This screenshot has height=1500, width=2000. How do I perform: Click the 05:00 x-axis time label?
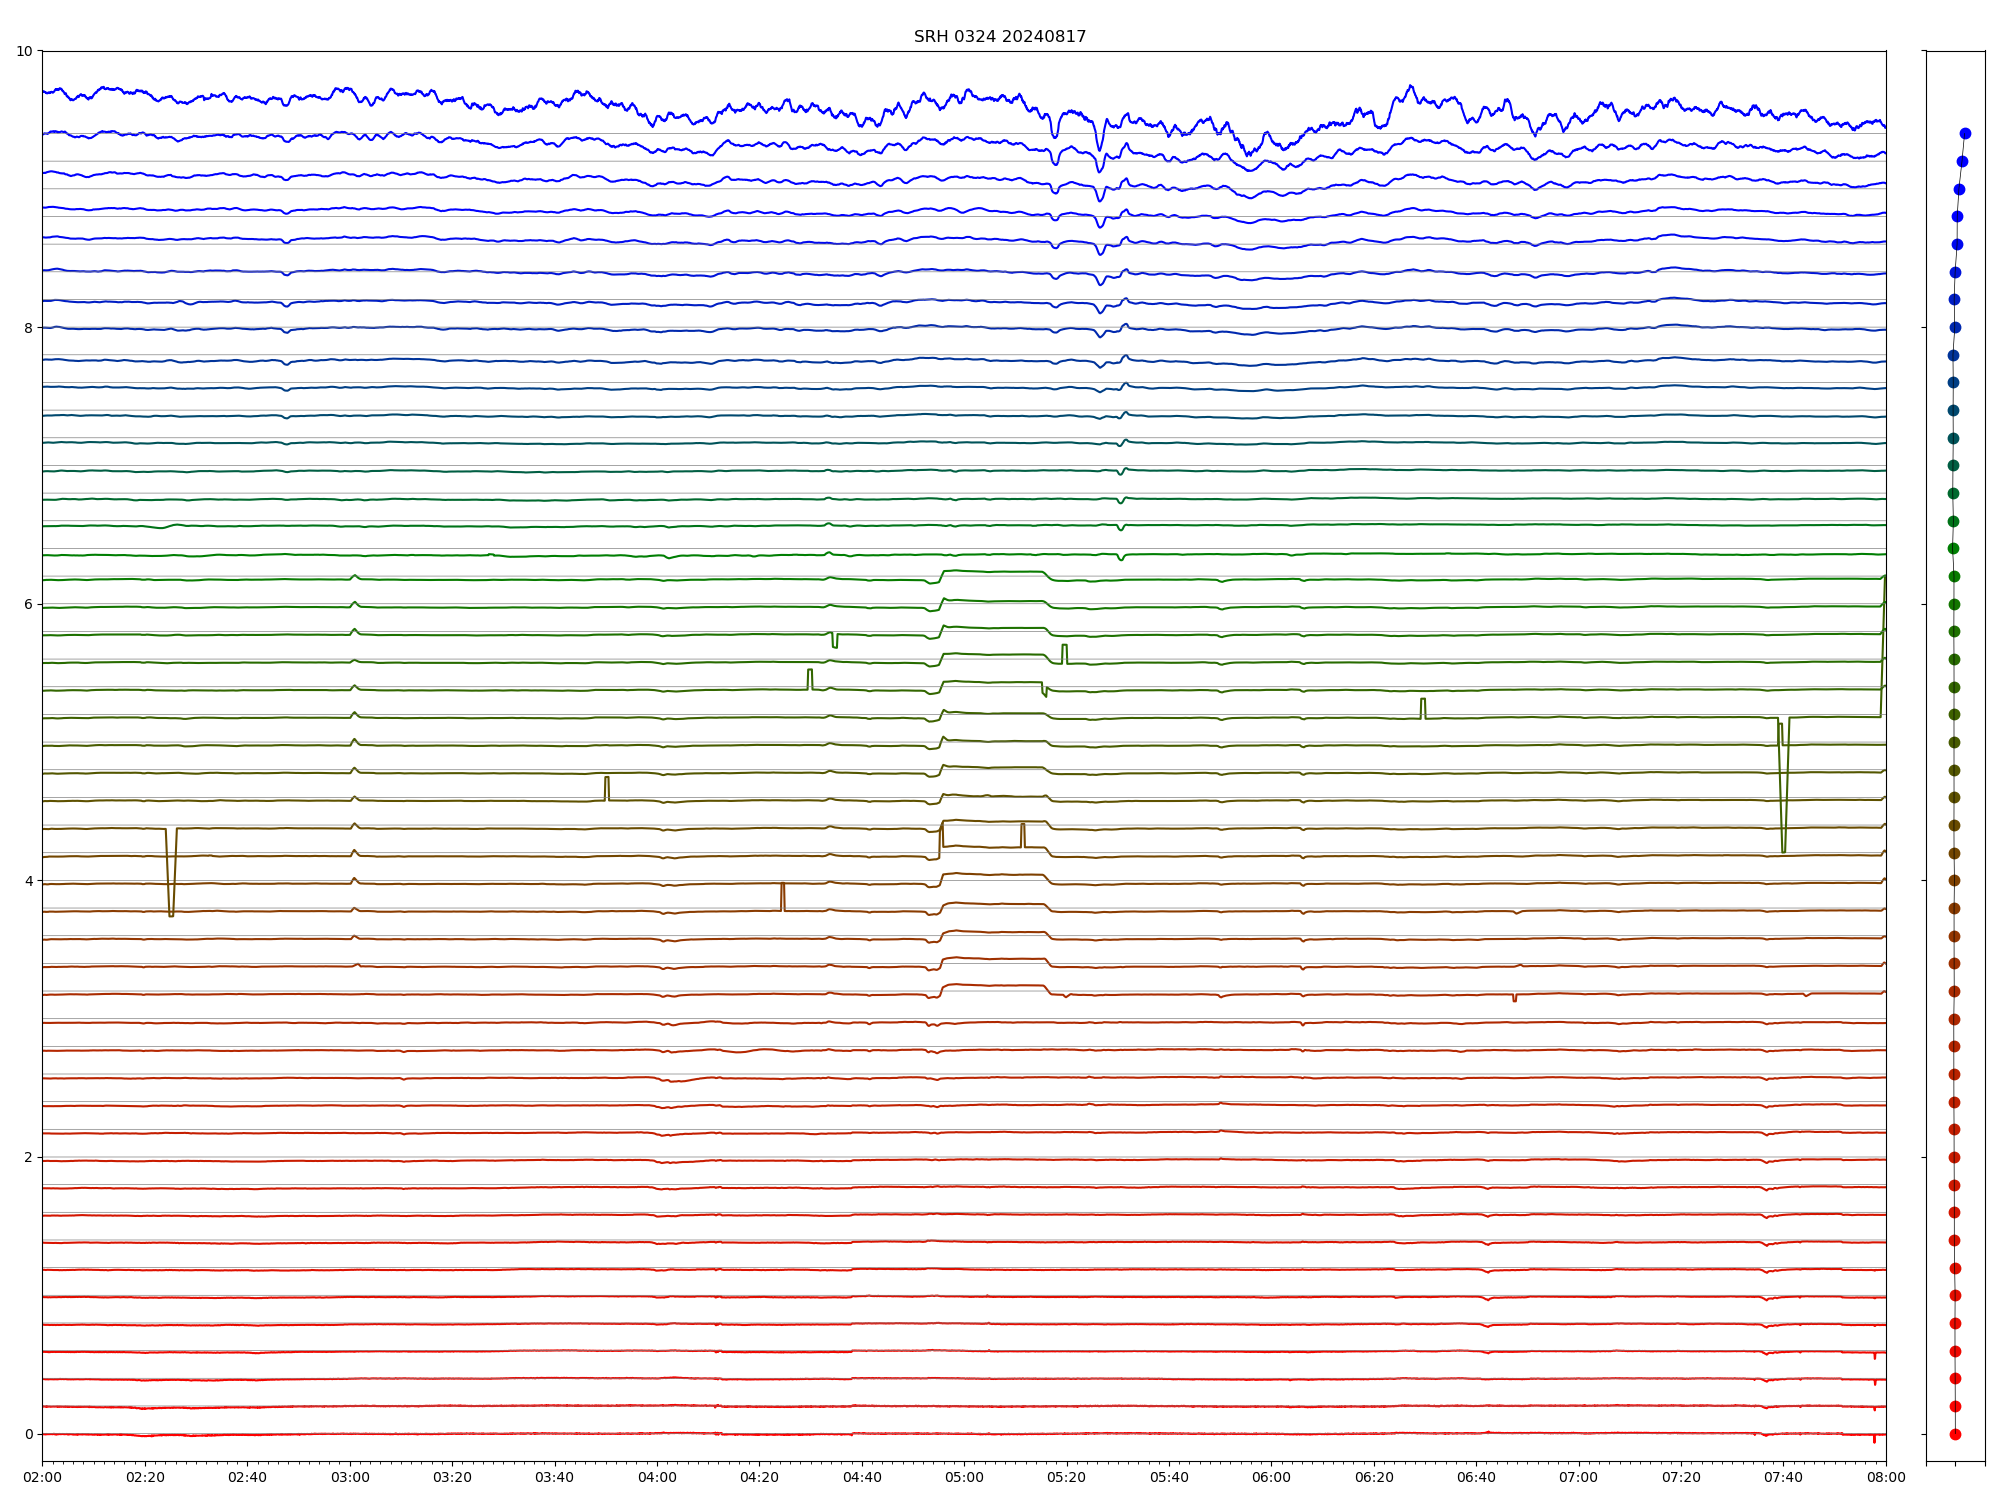964,1477
